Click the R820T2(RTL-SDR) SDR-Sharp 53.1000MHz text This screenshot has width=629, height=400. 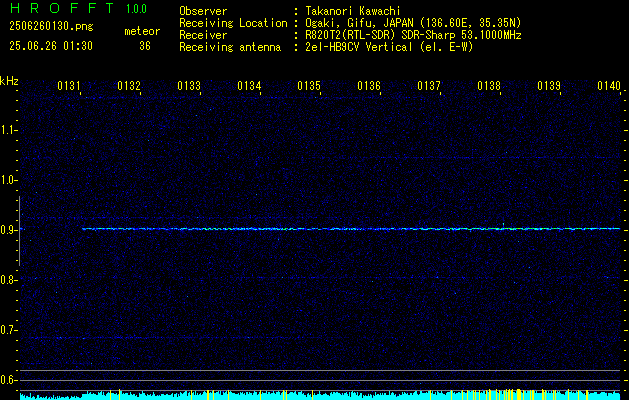coord(414,35)
